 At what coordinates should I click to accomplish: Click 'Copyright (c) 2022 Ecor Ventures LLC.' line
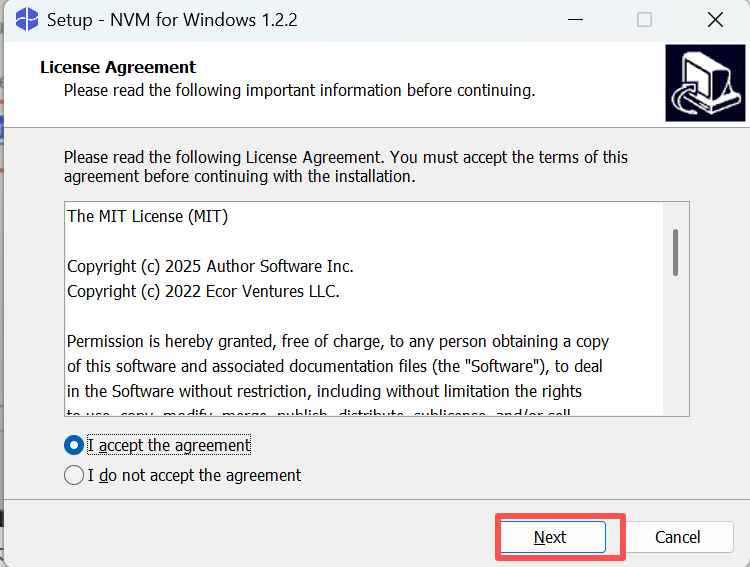pyautogui.click(x=203, y=291)
